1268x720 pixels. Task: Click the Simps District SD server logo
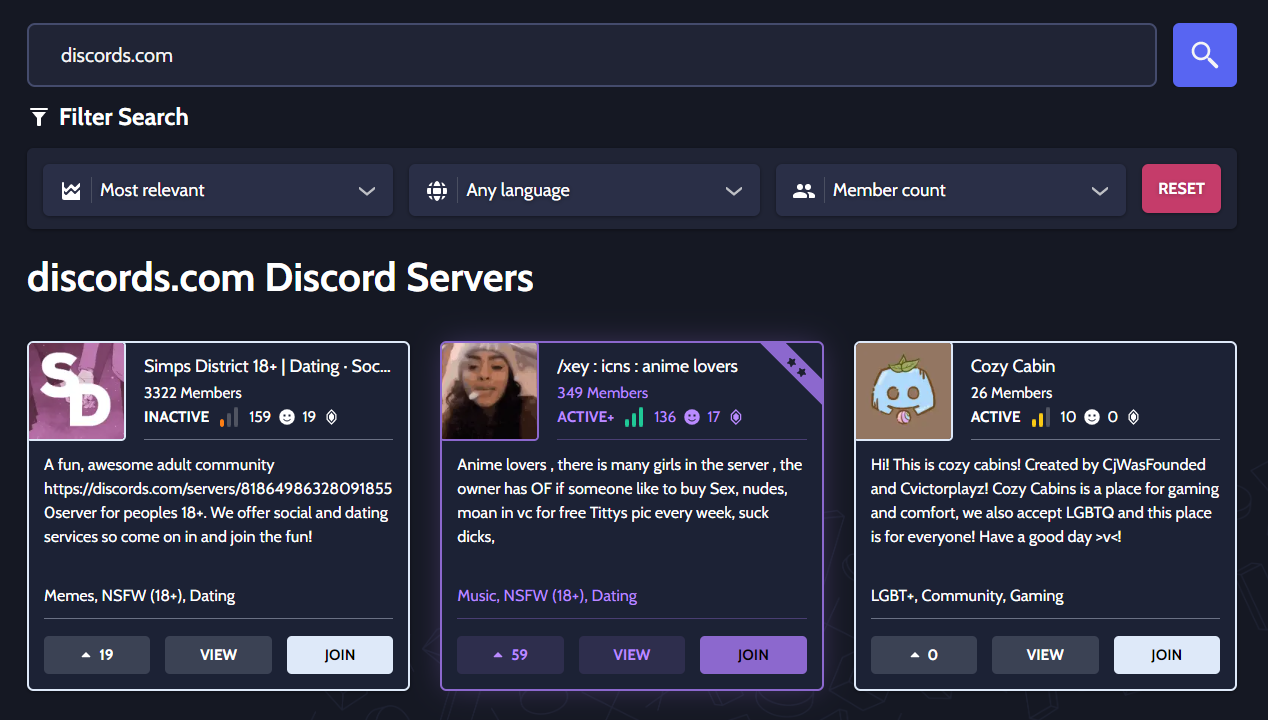(x=77, y=391)
